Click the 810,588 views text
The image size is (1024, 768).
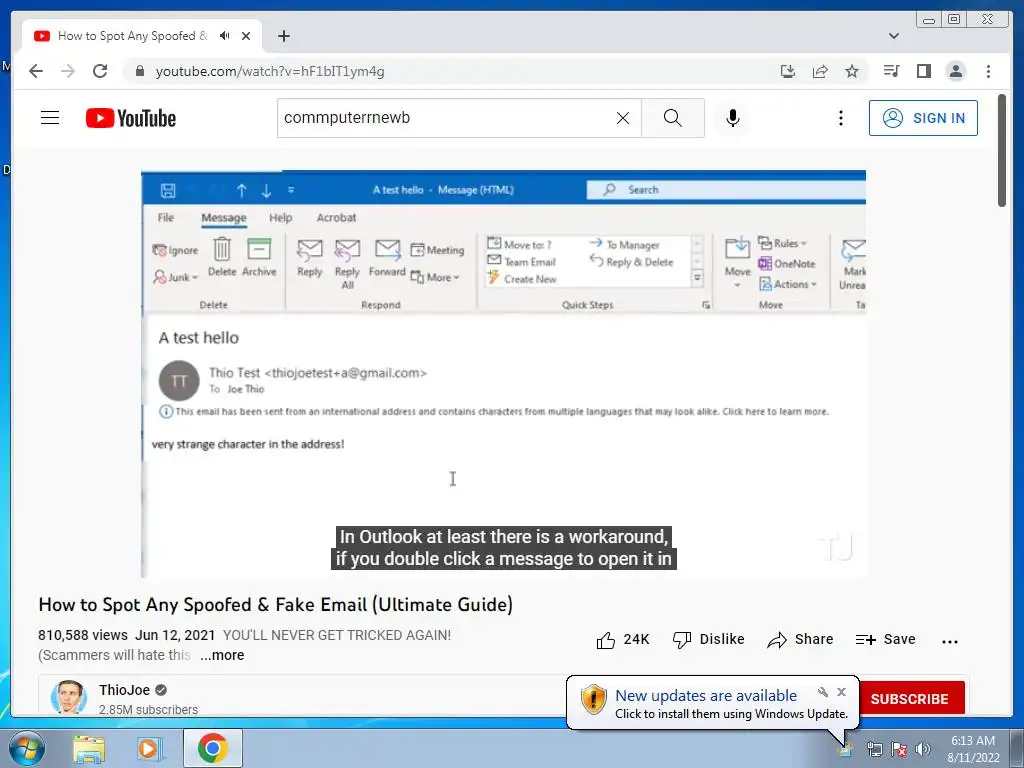[83, 635]
